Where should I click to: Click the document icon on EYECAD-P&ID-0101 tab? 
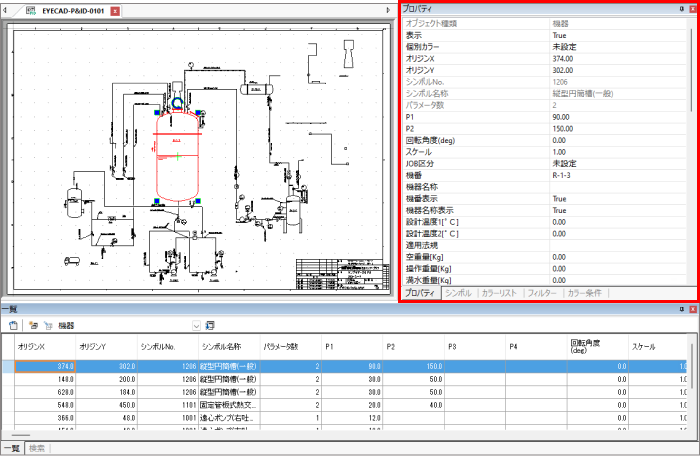(x=31, y=10)
